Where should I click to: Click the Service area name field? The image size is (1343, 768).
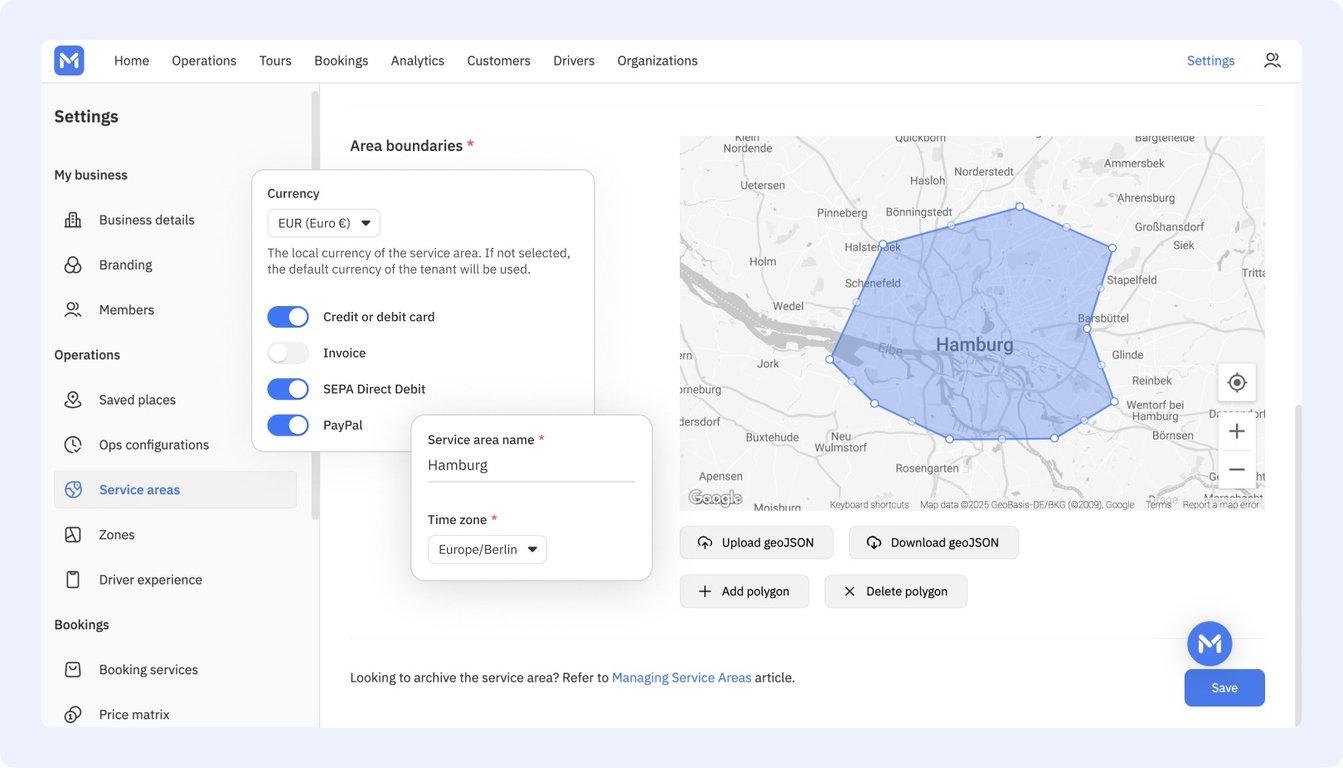pos(531,466)
